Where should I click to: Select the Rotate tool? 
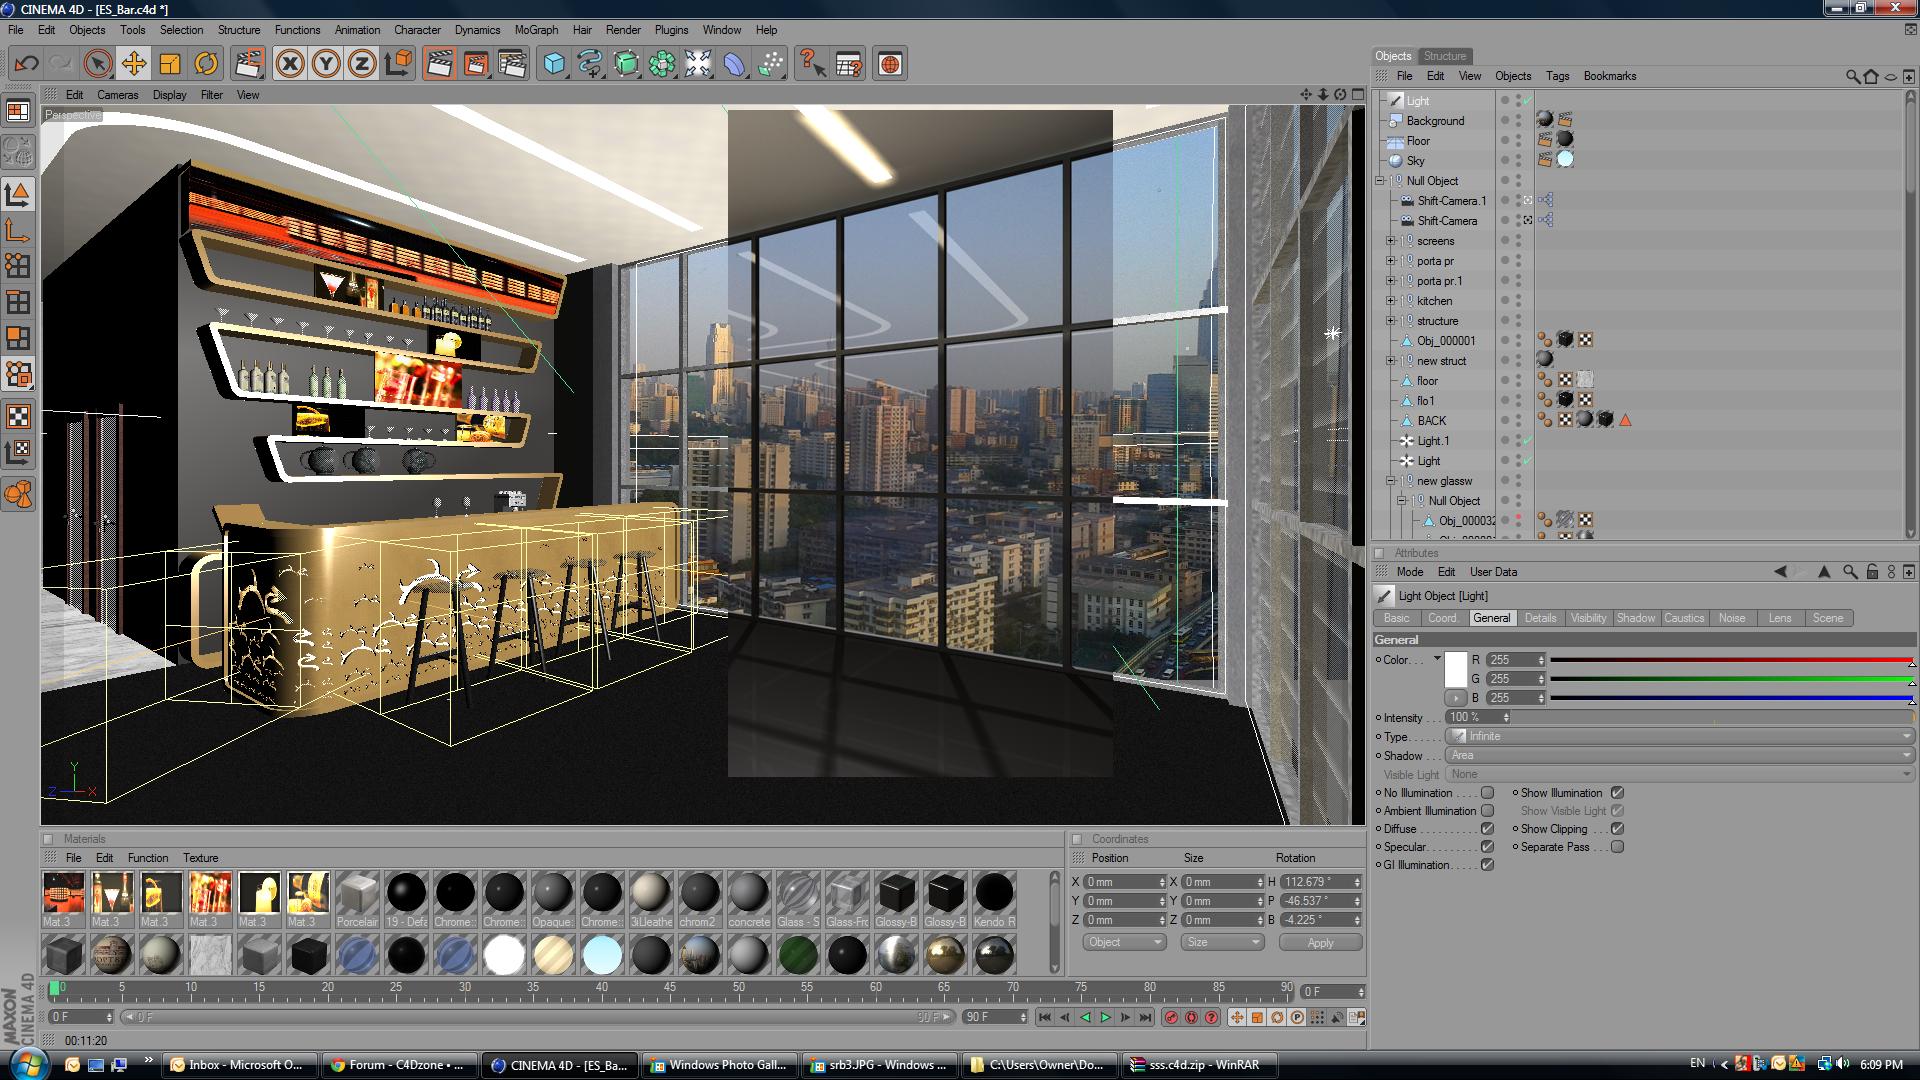(206, 64)
